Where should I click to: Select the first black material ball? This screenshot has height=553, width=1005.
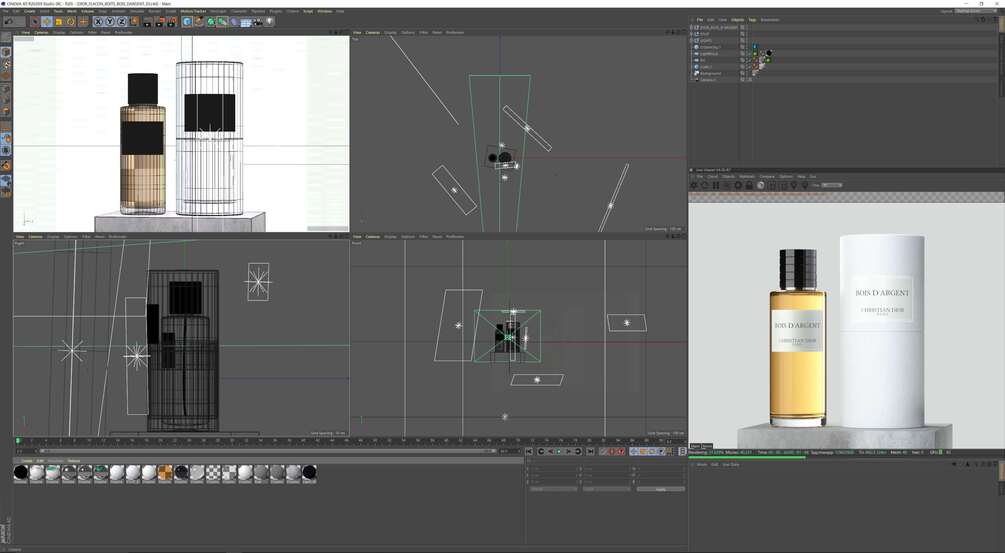(21, 473)
